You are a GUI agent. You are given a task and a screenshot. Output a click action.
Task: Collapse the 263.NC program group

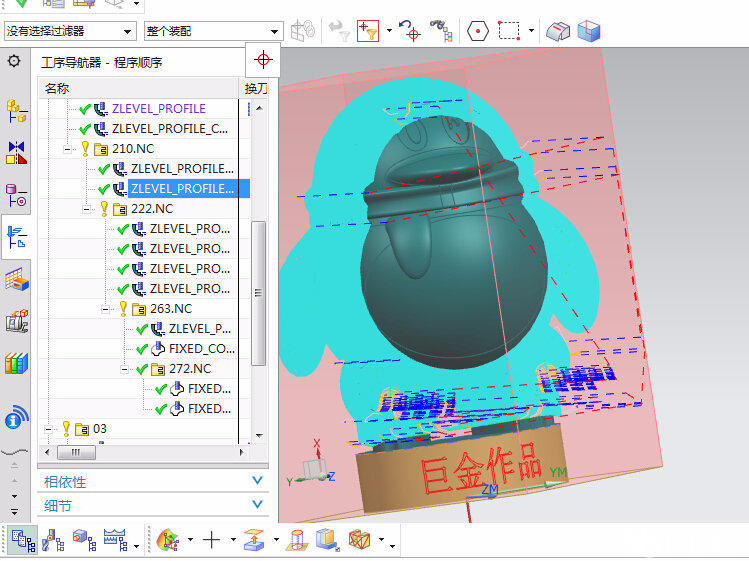coord(106,309)
